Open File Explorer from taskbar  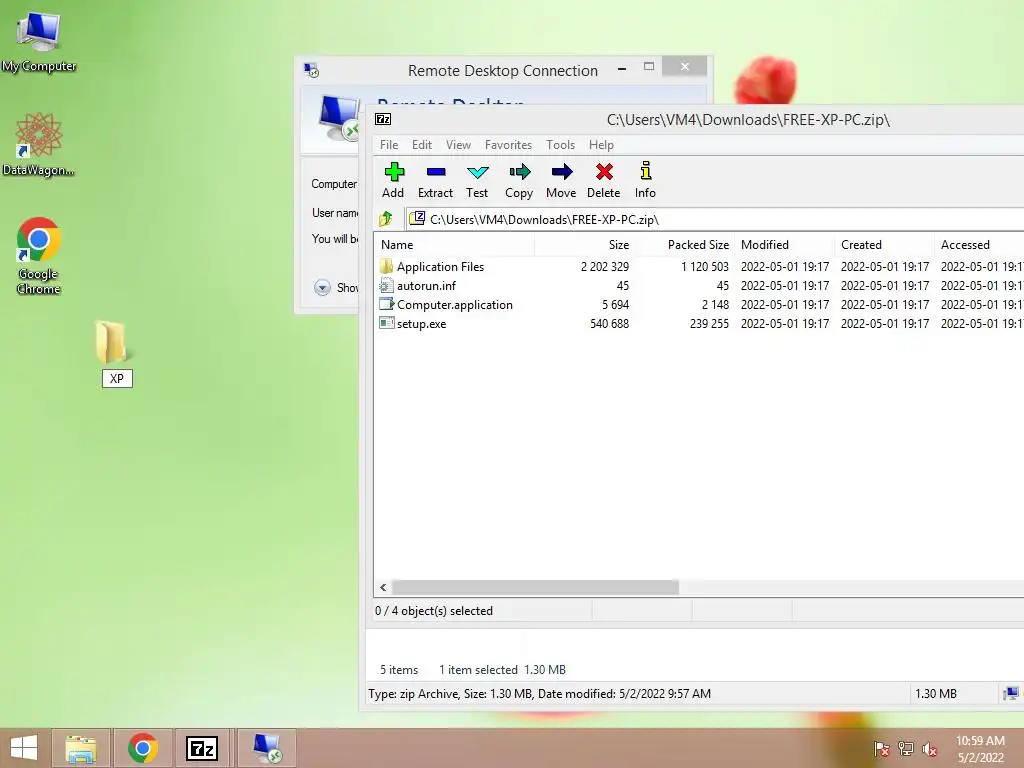point(81,748)
